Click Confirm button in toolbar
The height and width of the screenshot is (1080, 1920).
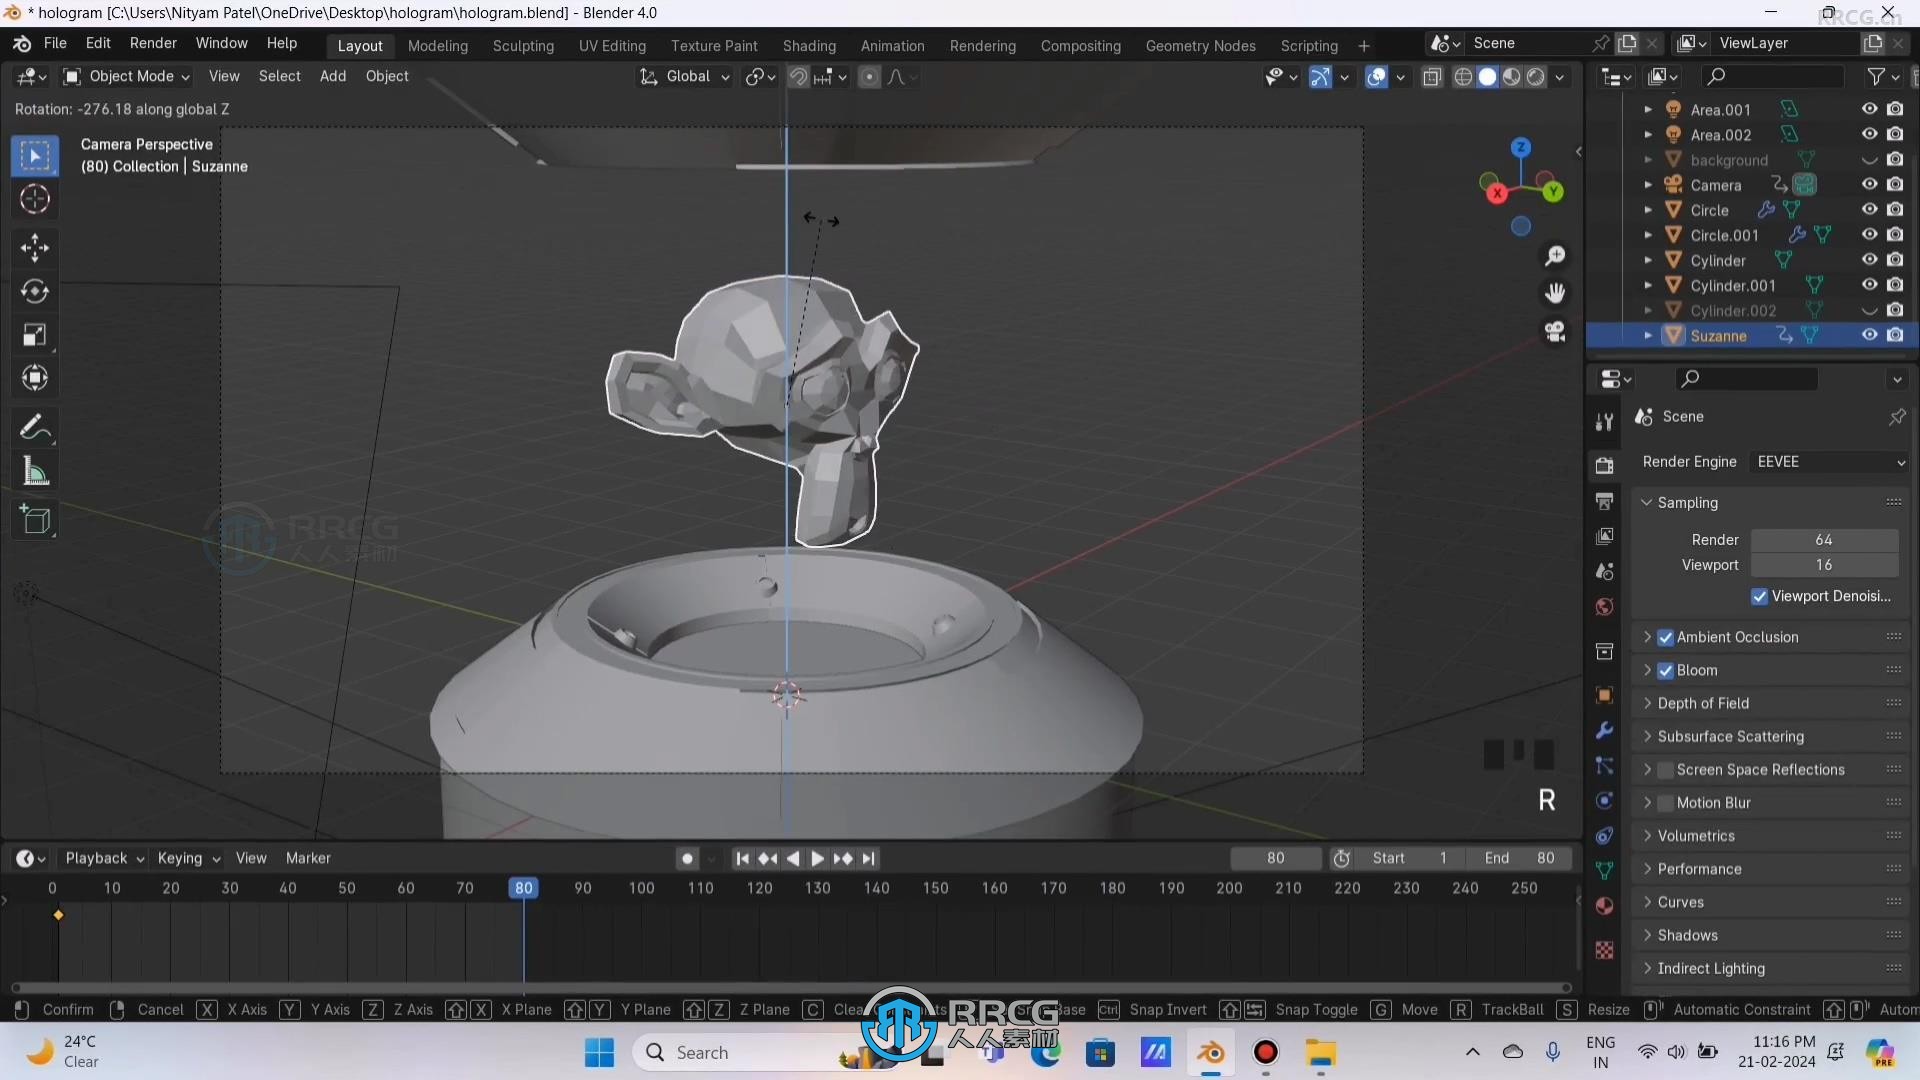click(69, 1009)
